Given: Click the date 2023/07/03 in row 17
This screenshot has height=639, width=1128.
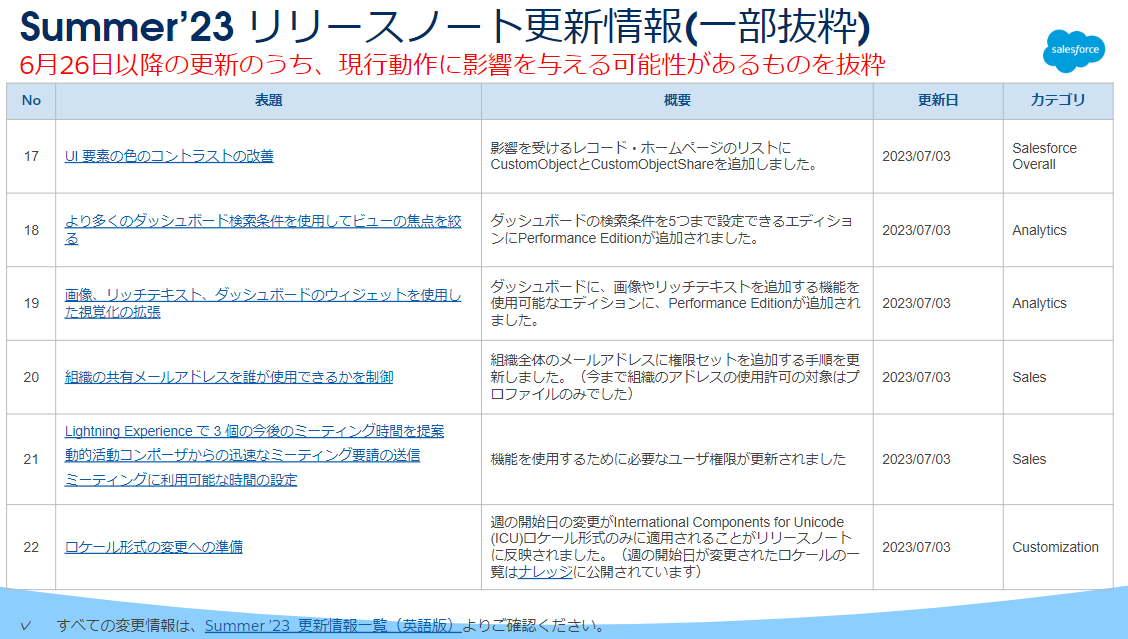Looking at the screenshot, I should pos(916,156).
